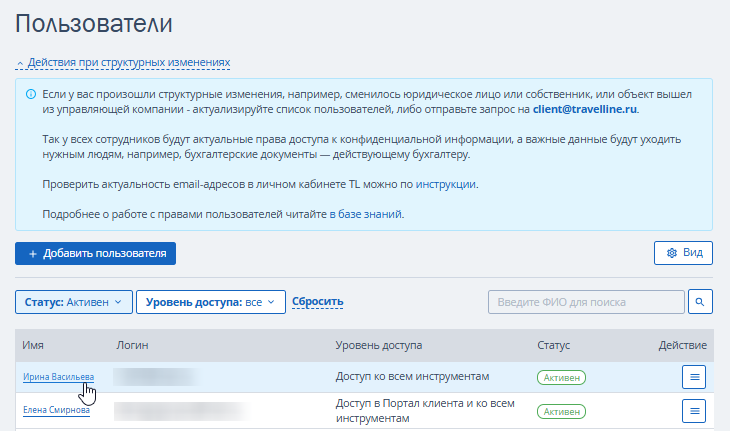Open the 'Вид' view settings button
Screen dimensions: 730x431
pyautogui.click(x=683, y=253)
